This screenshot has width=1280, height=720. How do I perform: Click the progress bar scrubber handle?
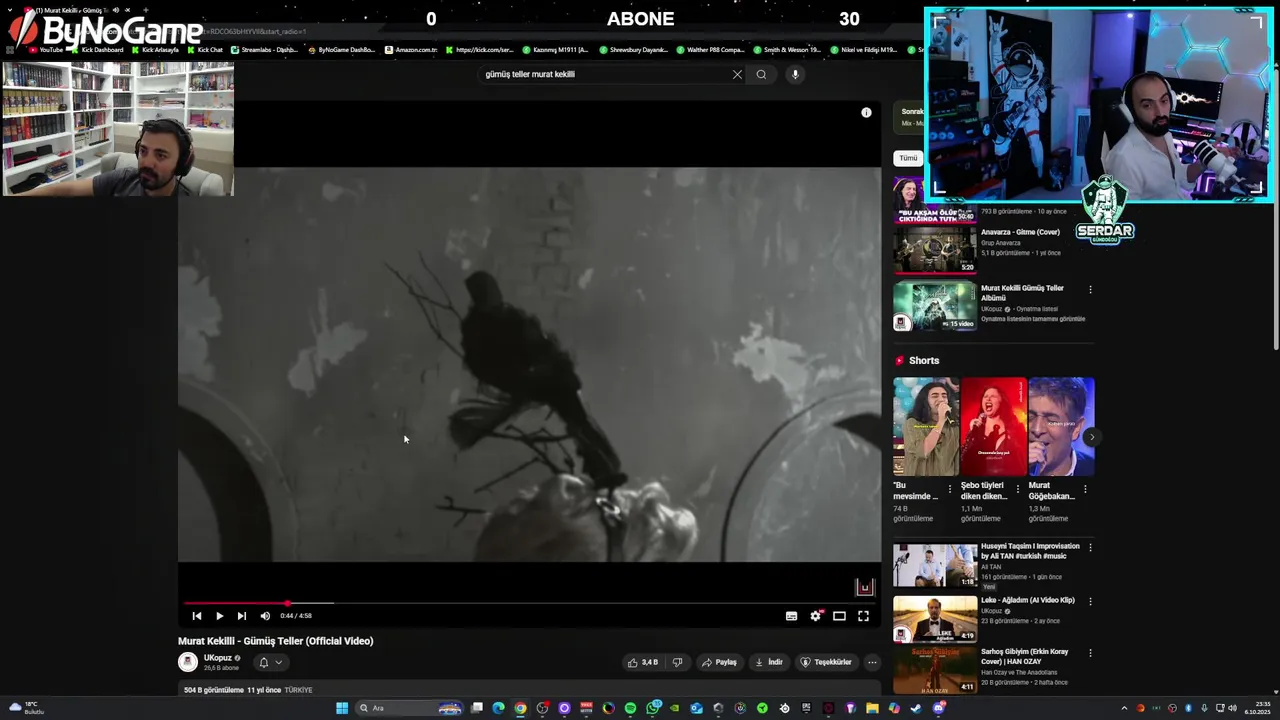[287, 603]
